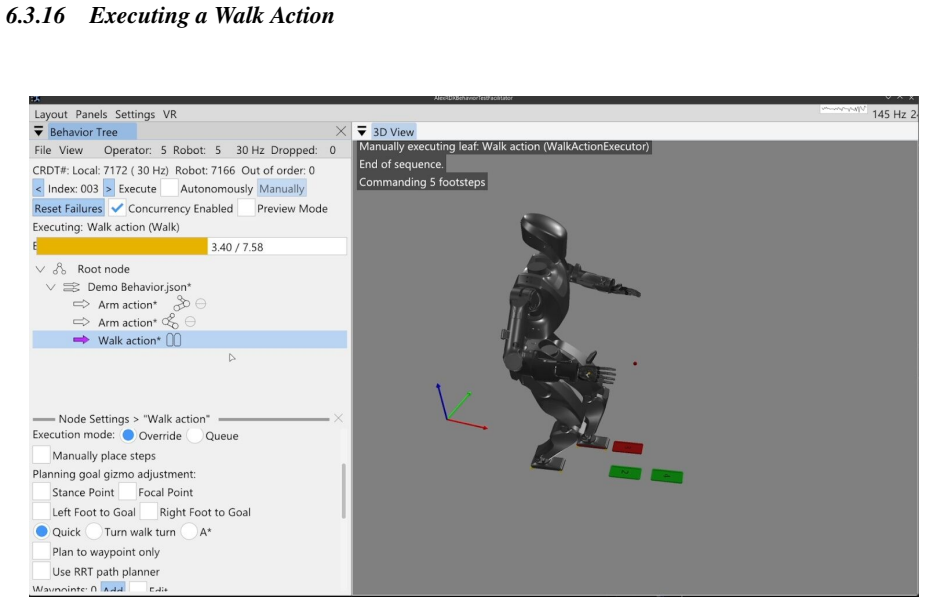Open the Behavior Tree File menu

pos(42,150)
